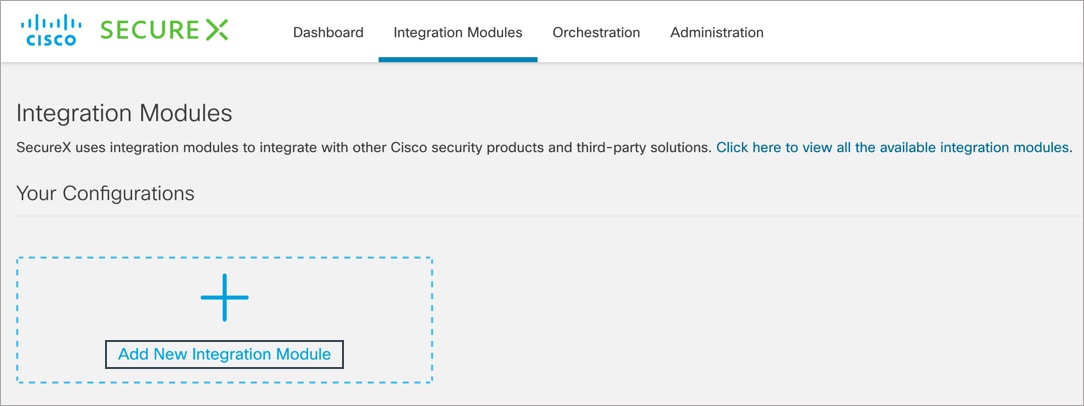Click inside the dashed add-module box
The height and width of the screenshot is (406, 1084).
[225, 320]
